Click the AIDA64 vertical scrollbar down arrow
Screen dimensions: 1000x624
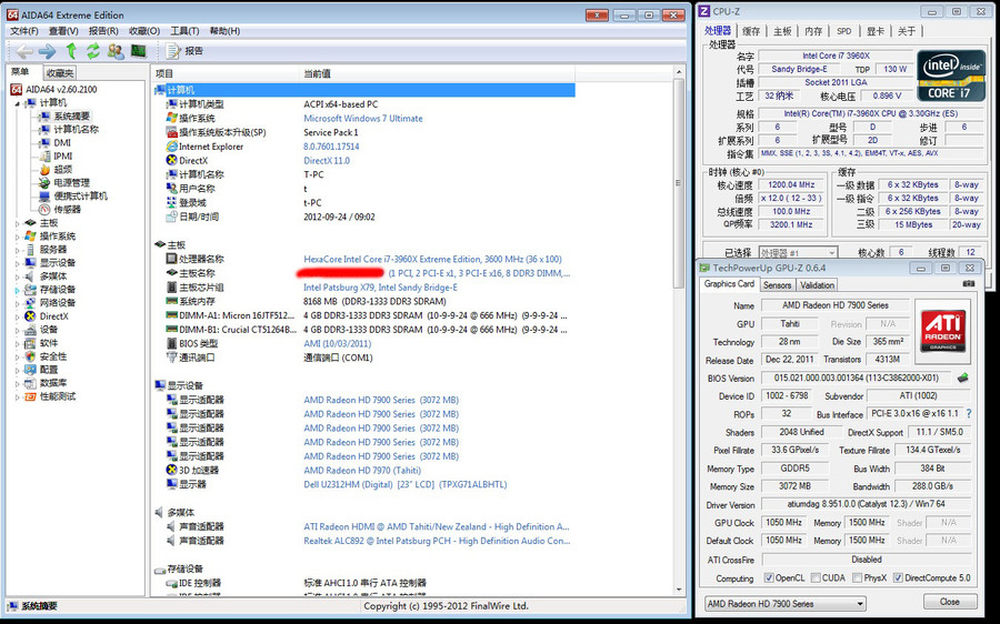click(x=679, y=590)
